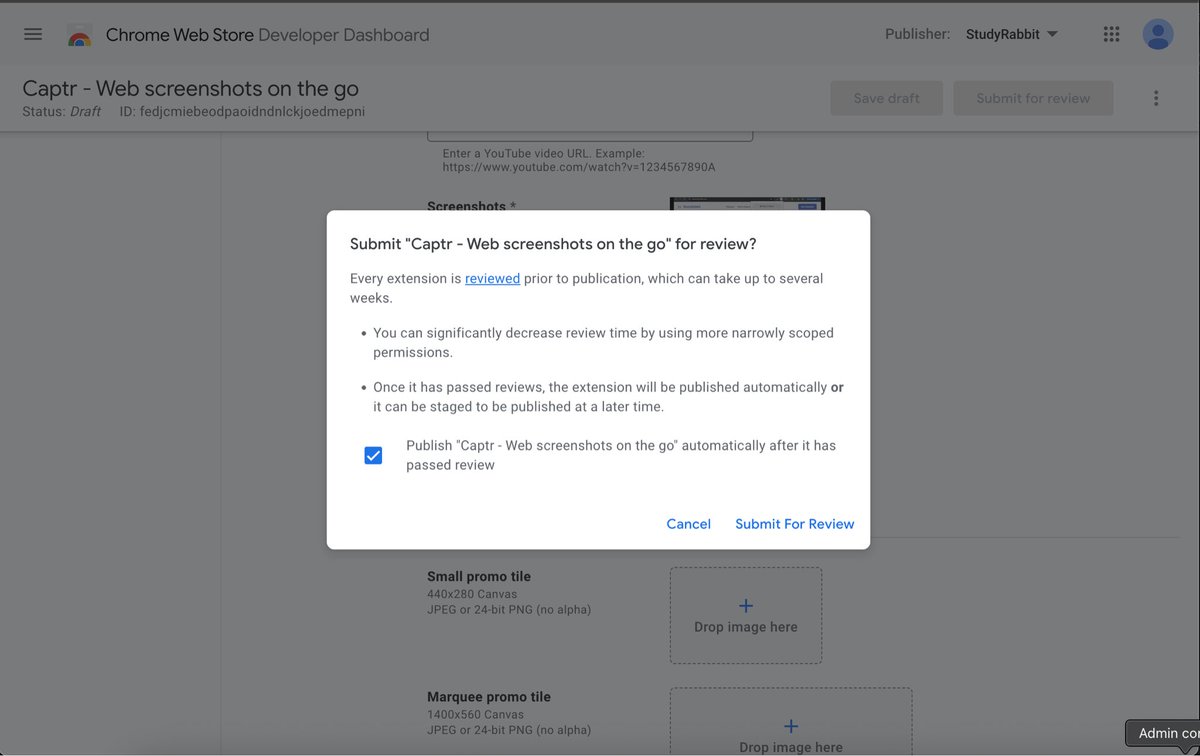Click the Chrome Web Store rainbow logo
Viewport: 1200px width, 756px height.
(79, 36)
